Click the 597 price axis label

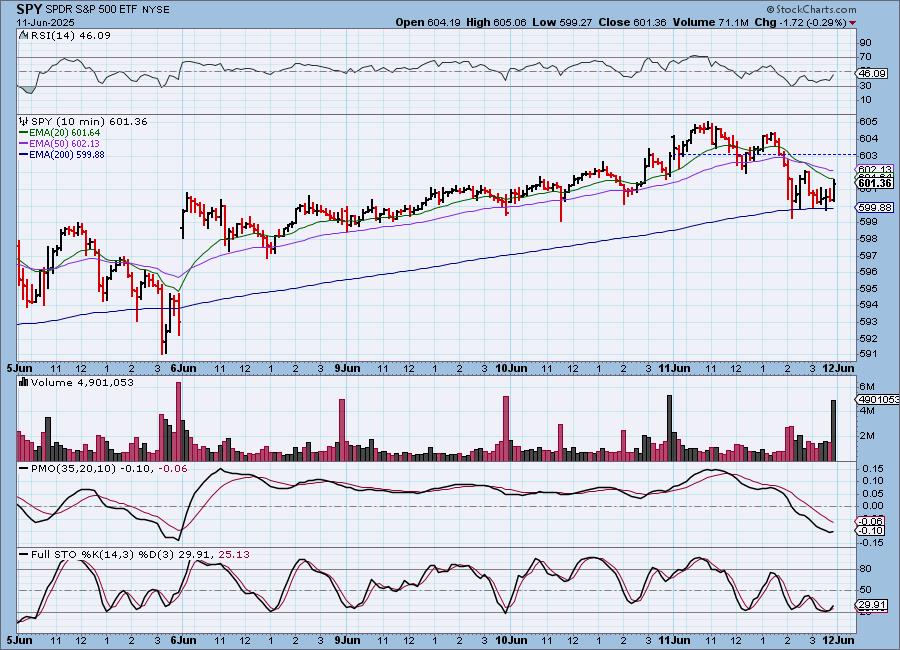(868, 255)
